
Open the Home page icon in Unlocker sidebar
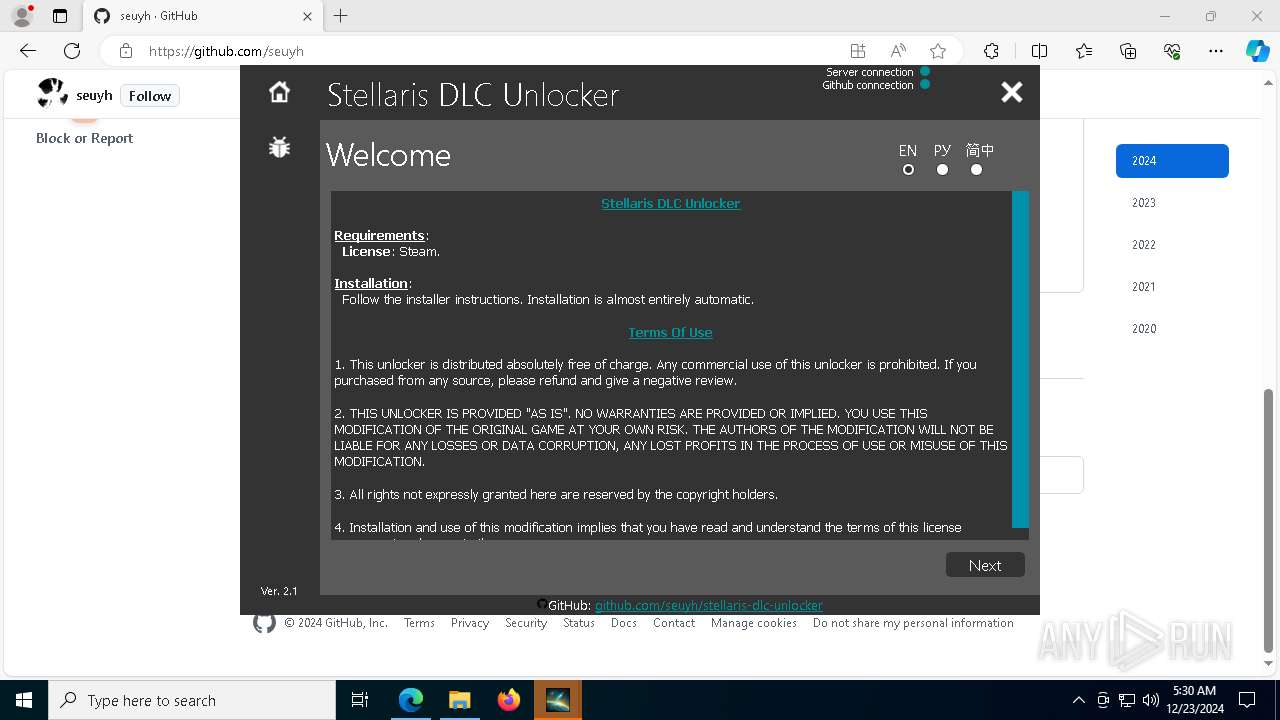[x=279, y=92]
